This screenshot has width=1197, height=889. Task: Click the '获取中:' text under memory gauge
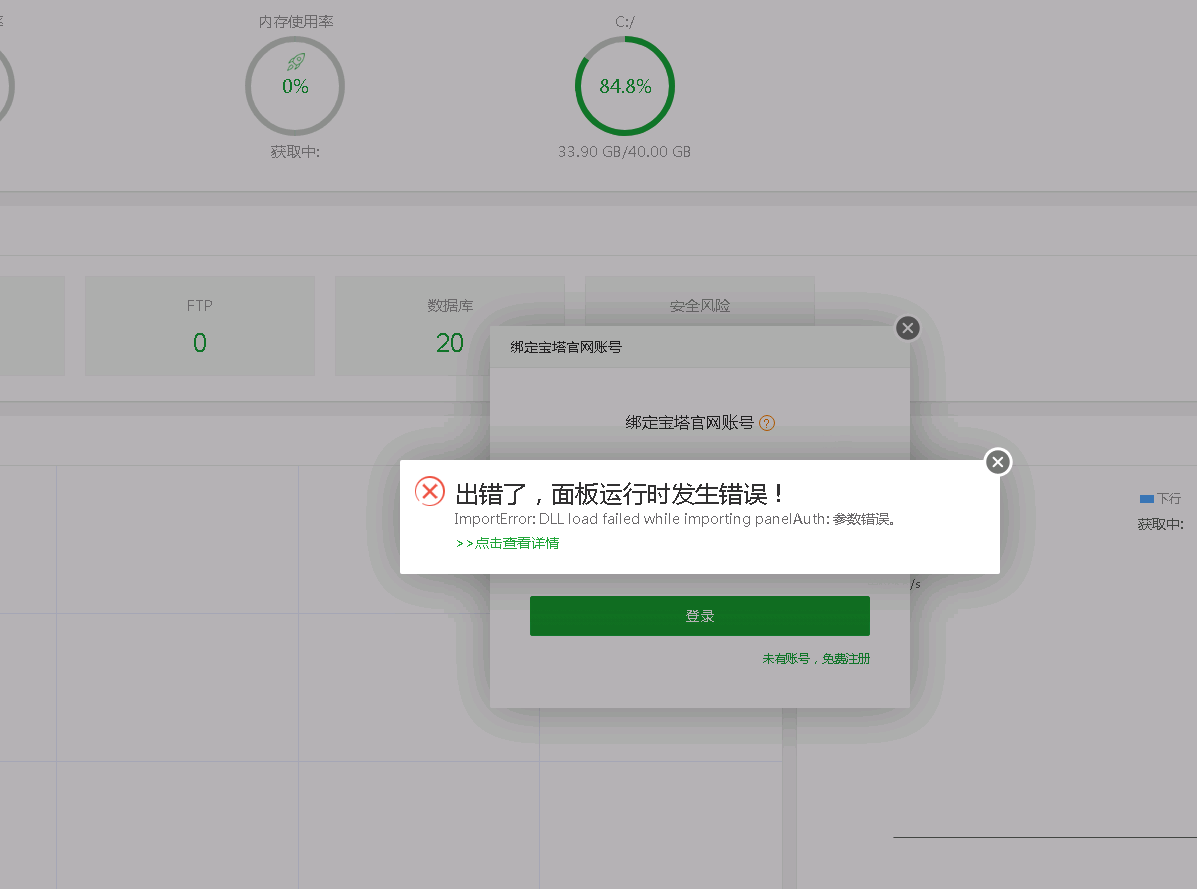295,152
